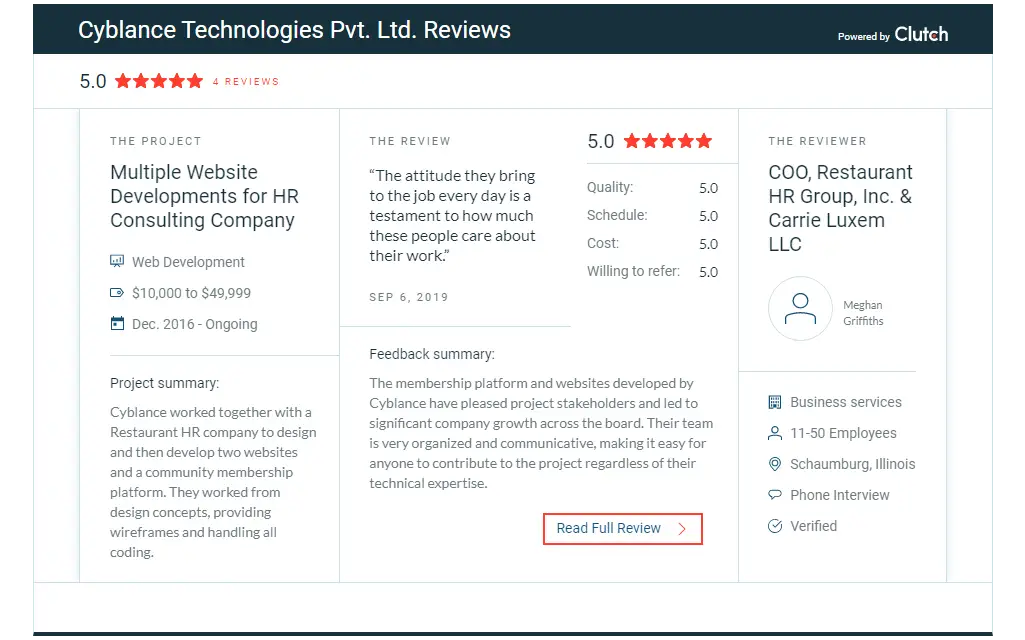This screenshot has width=1025, height=640.
Task: Select the Multiple Website Developments project title
Action: click(x=204, y=196)
